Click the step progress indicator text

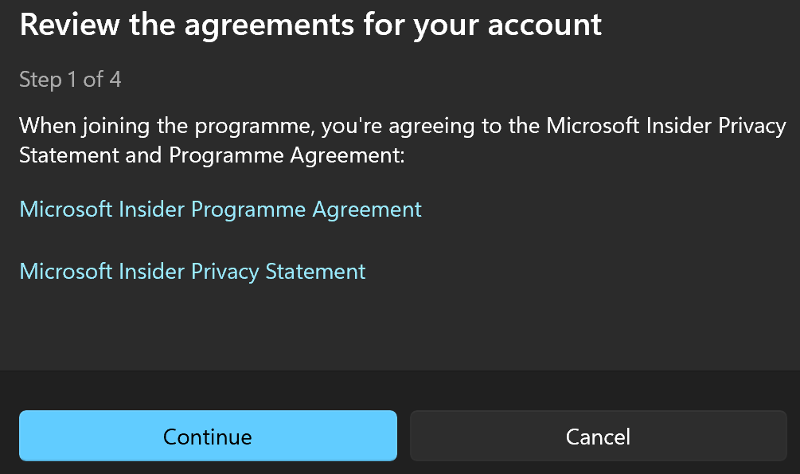point(70,80)
